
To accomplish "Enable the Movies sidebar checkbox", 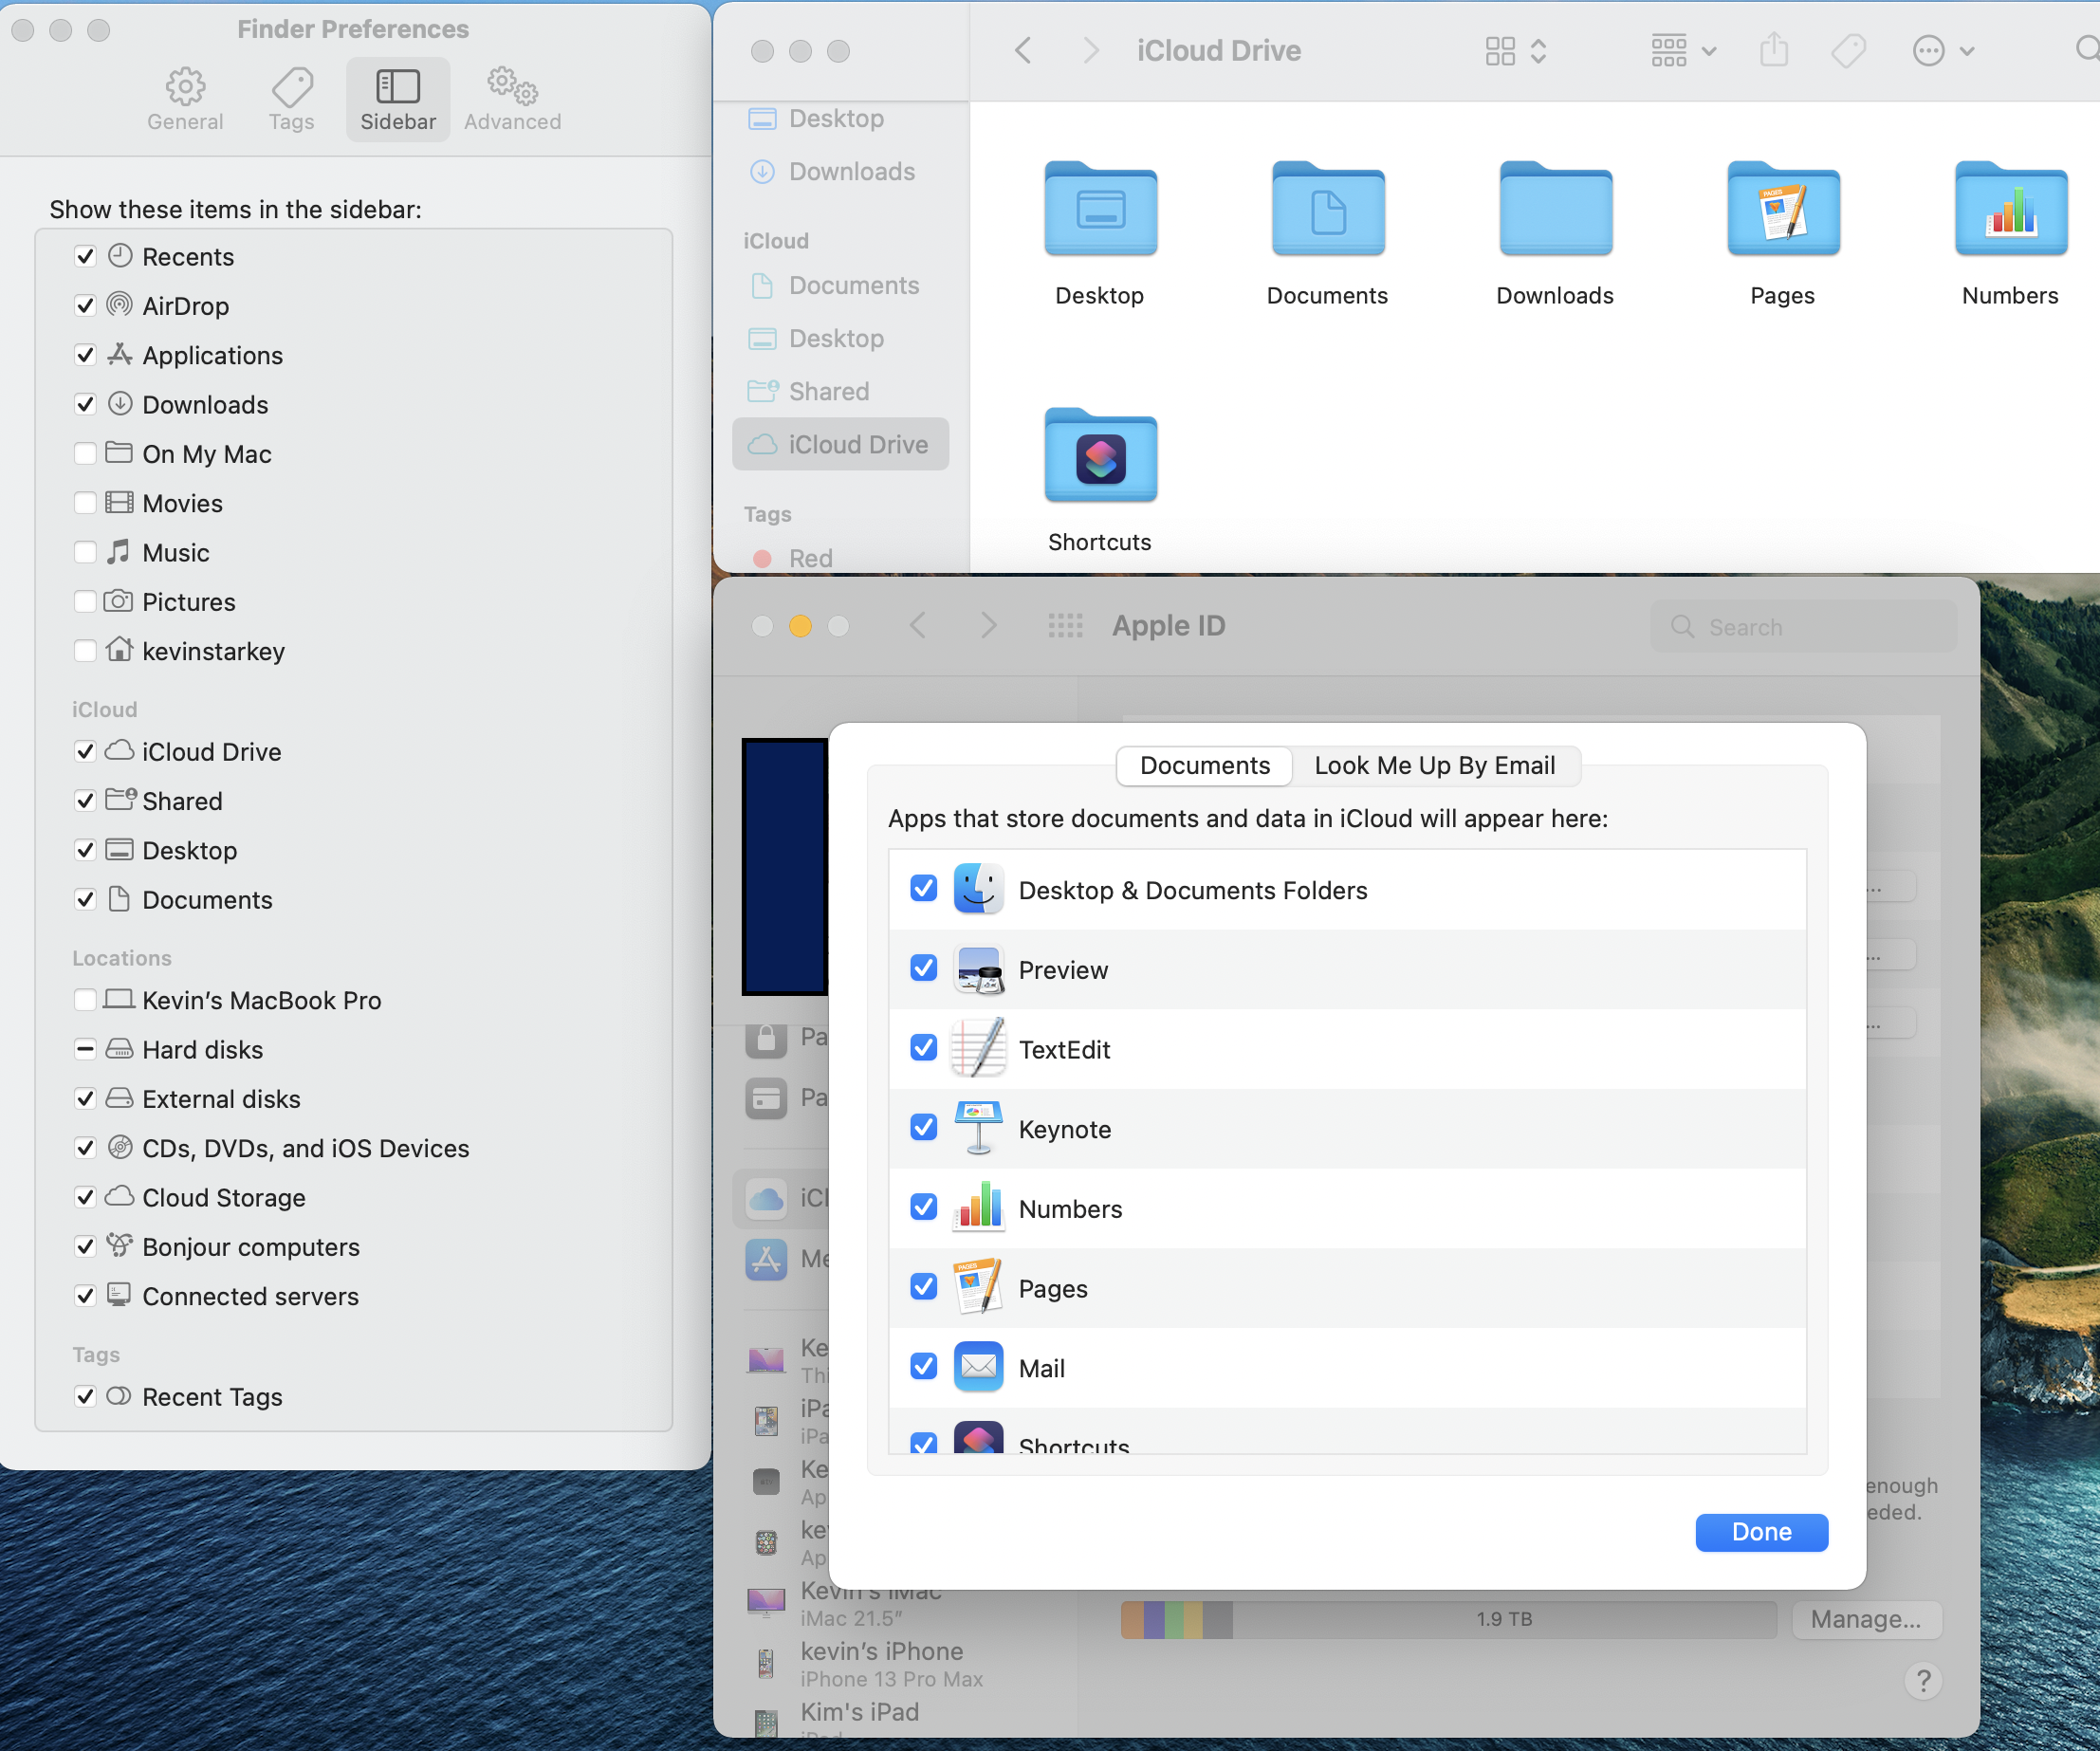I will pos(85,503).
